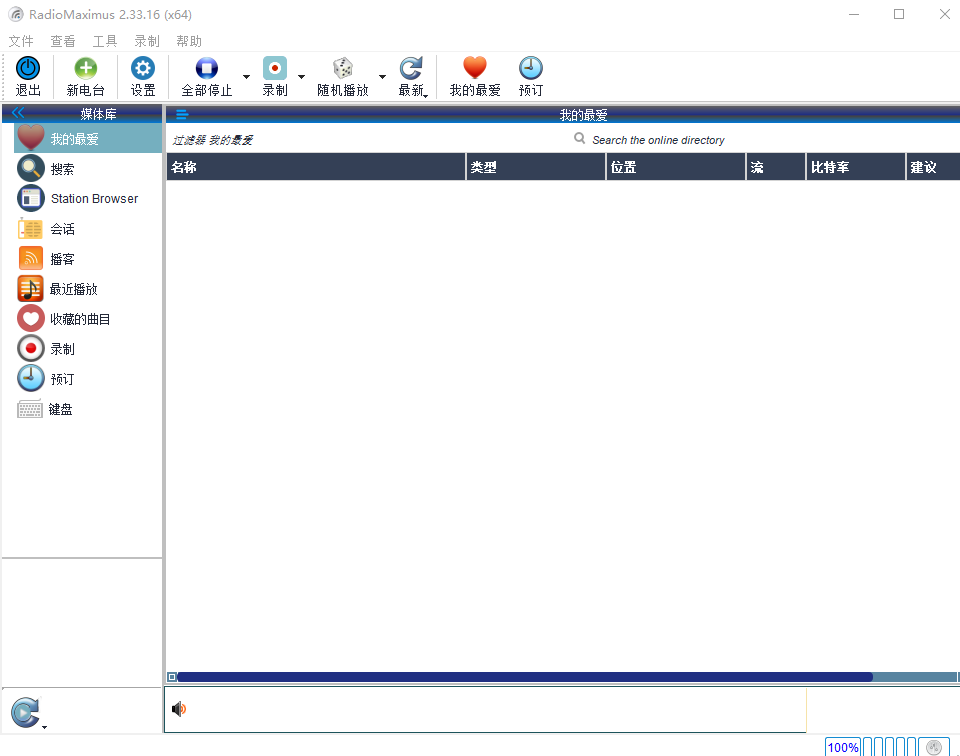Screen dimensions: 960x756
Task: Open 我的最爱 heart in the toolbar
Action: [x=474, y=77]
